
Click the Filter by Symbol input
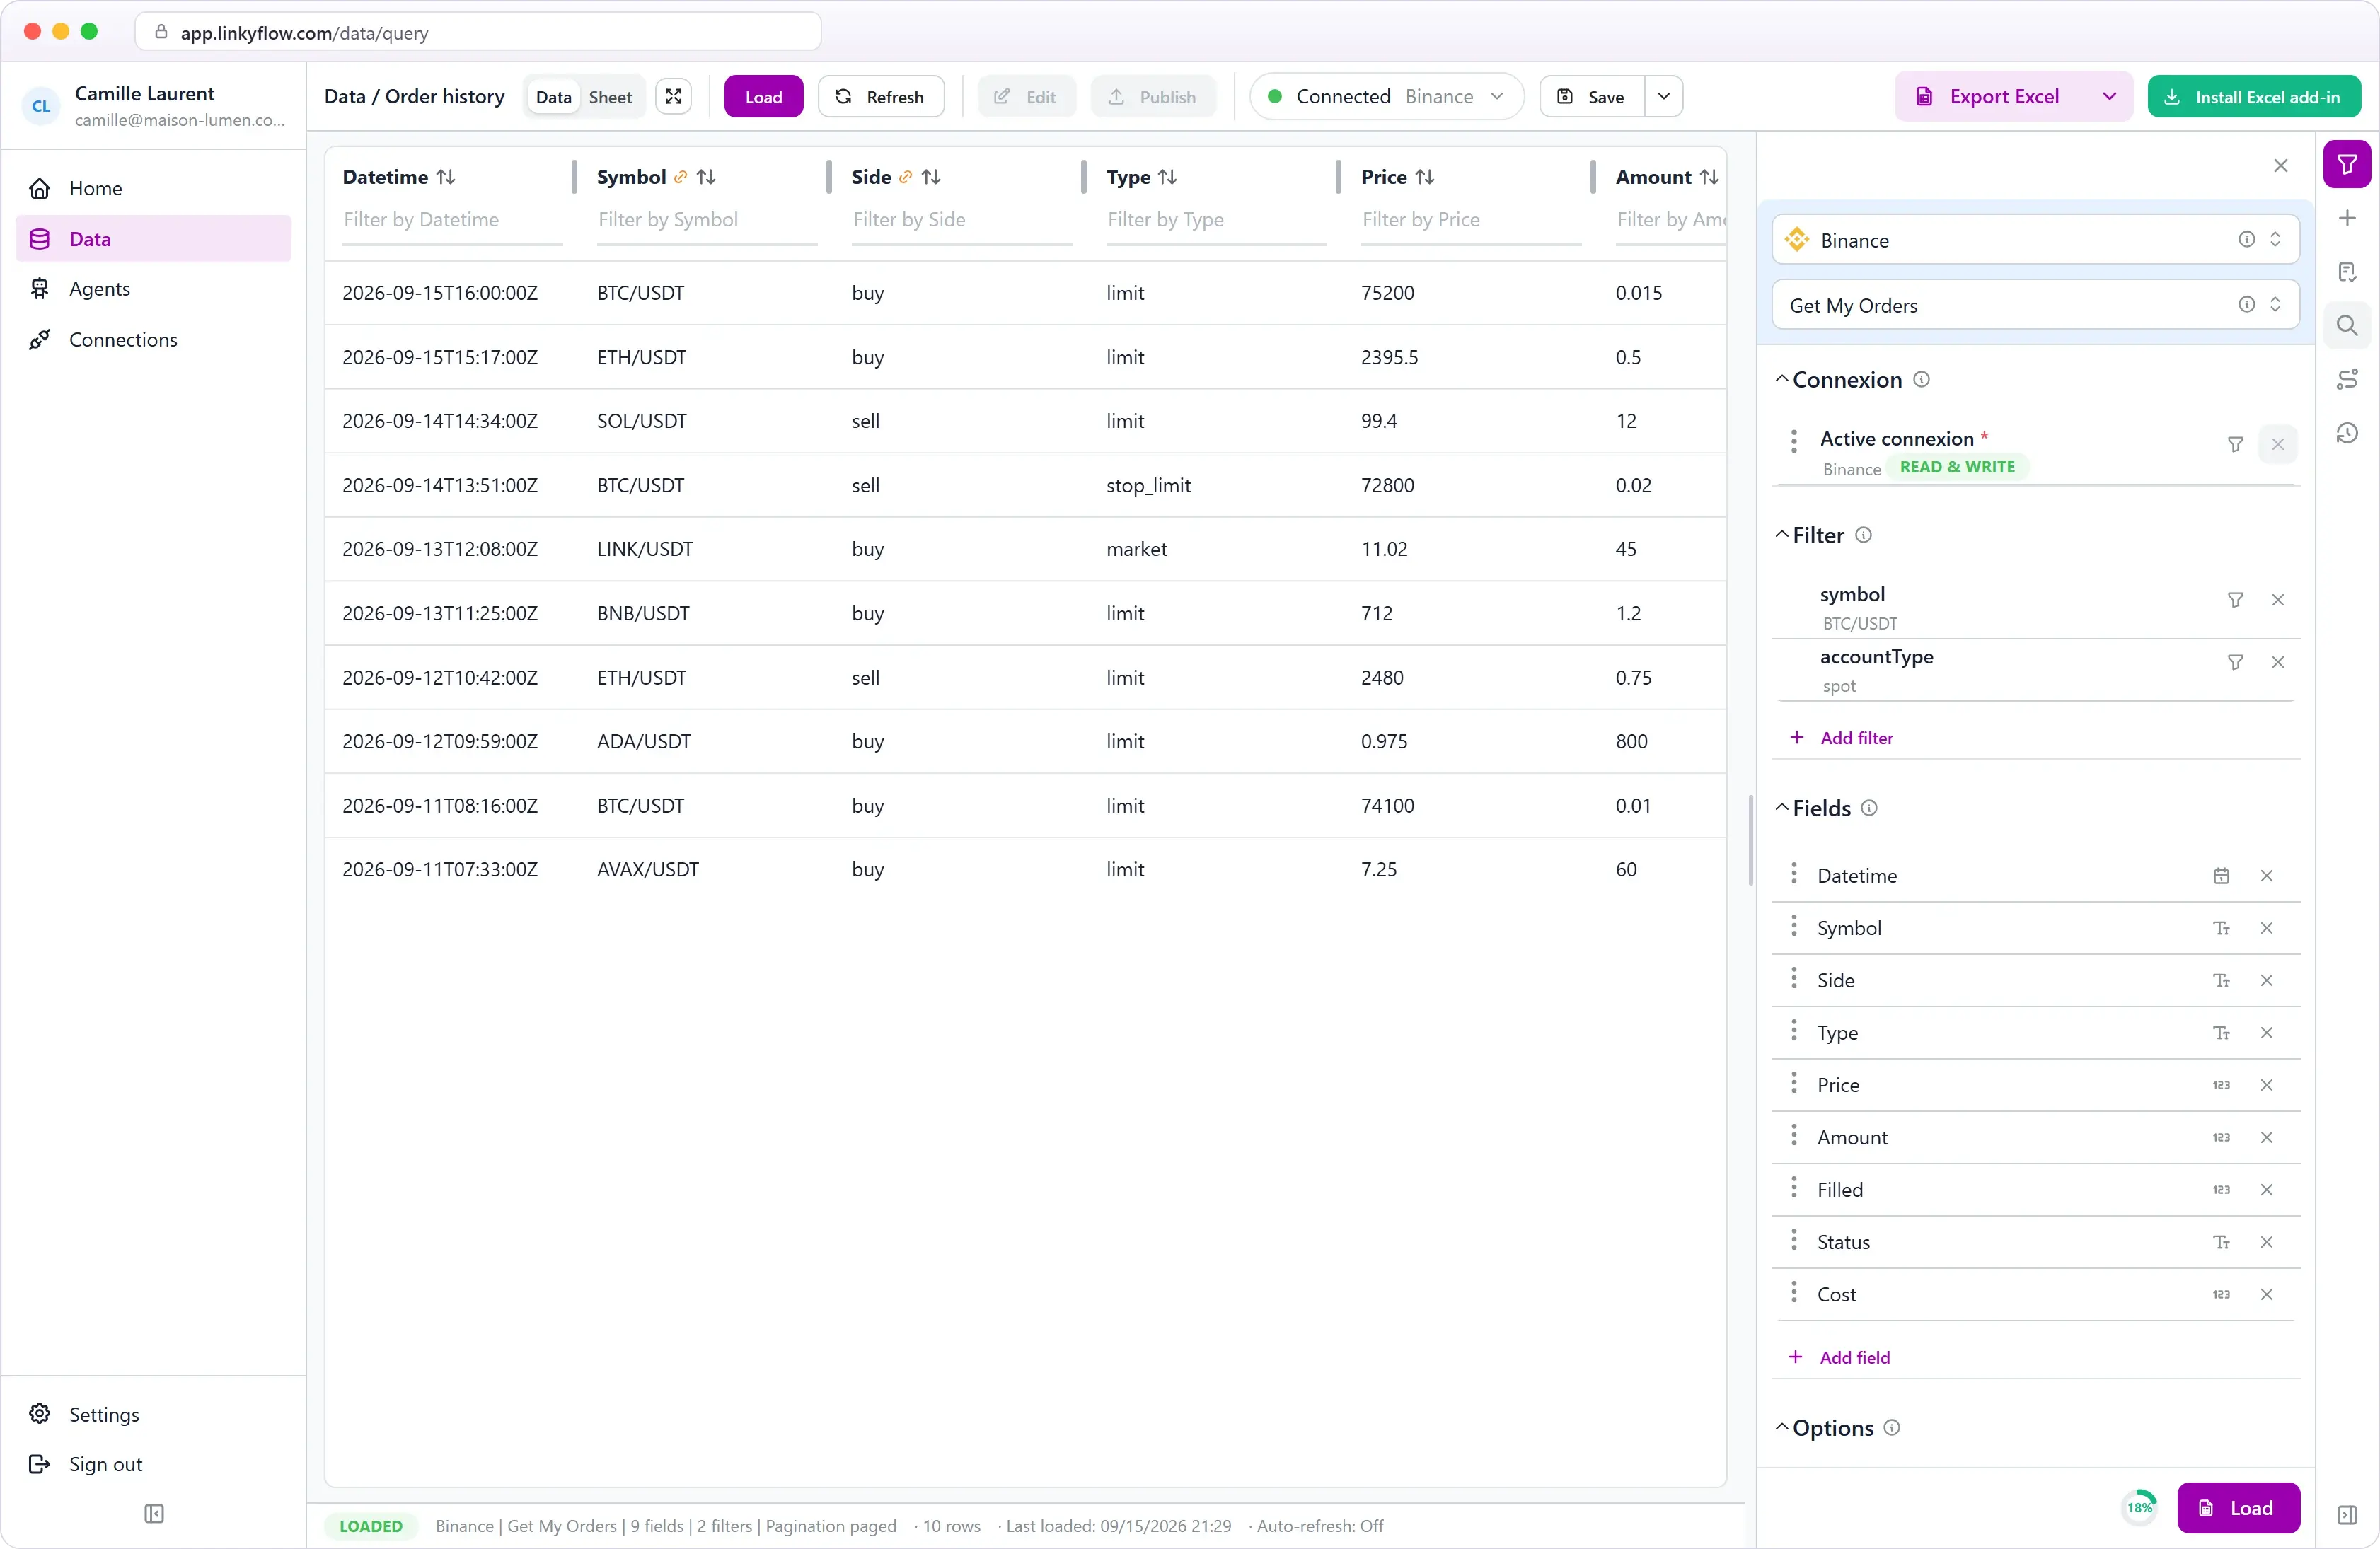click(x=707, y=220)
